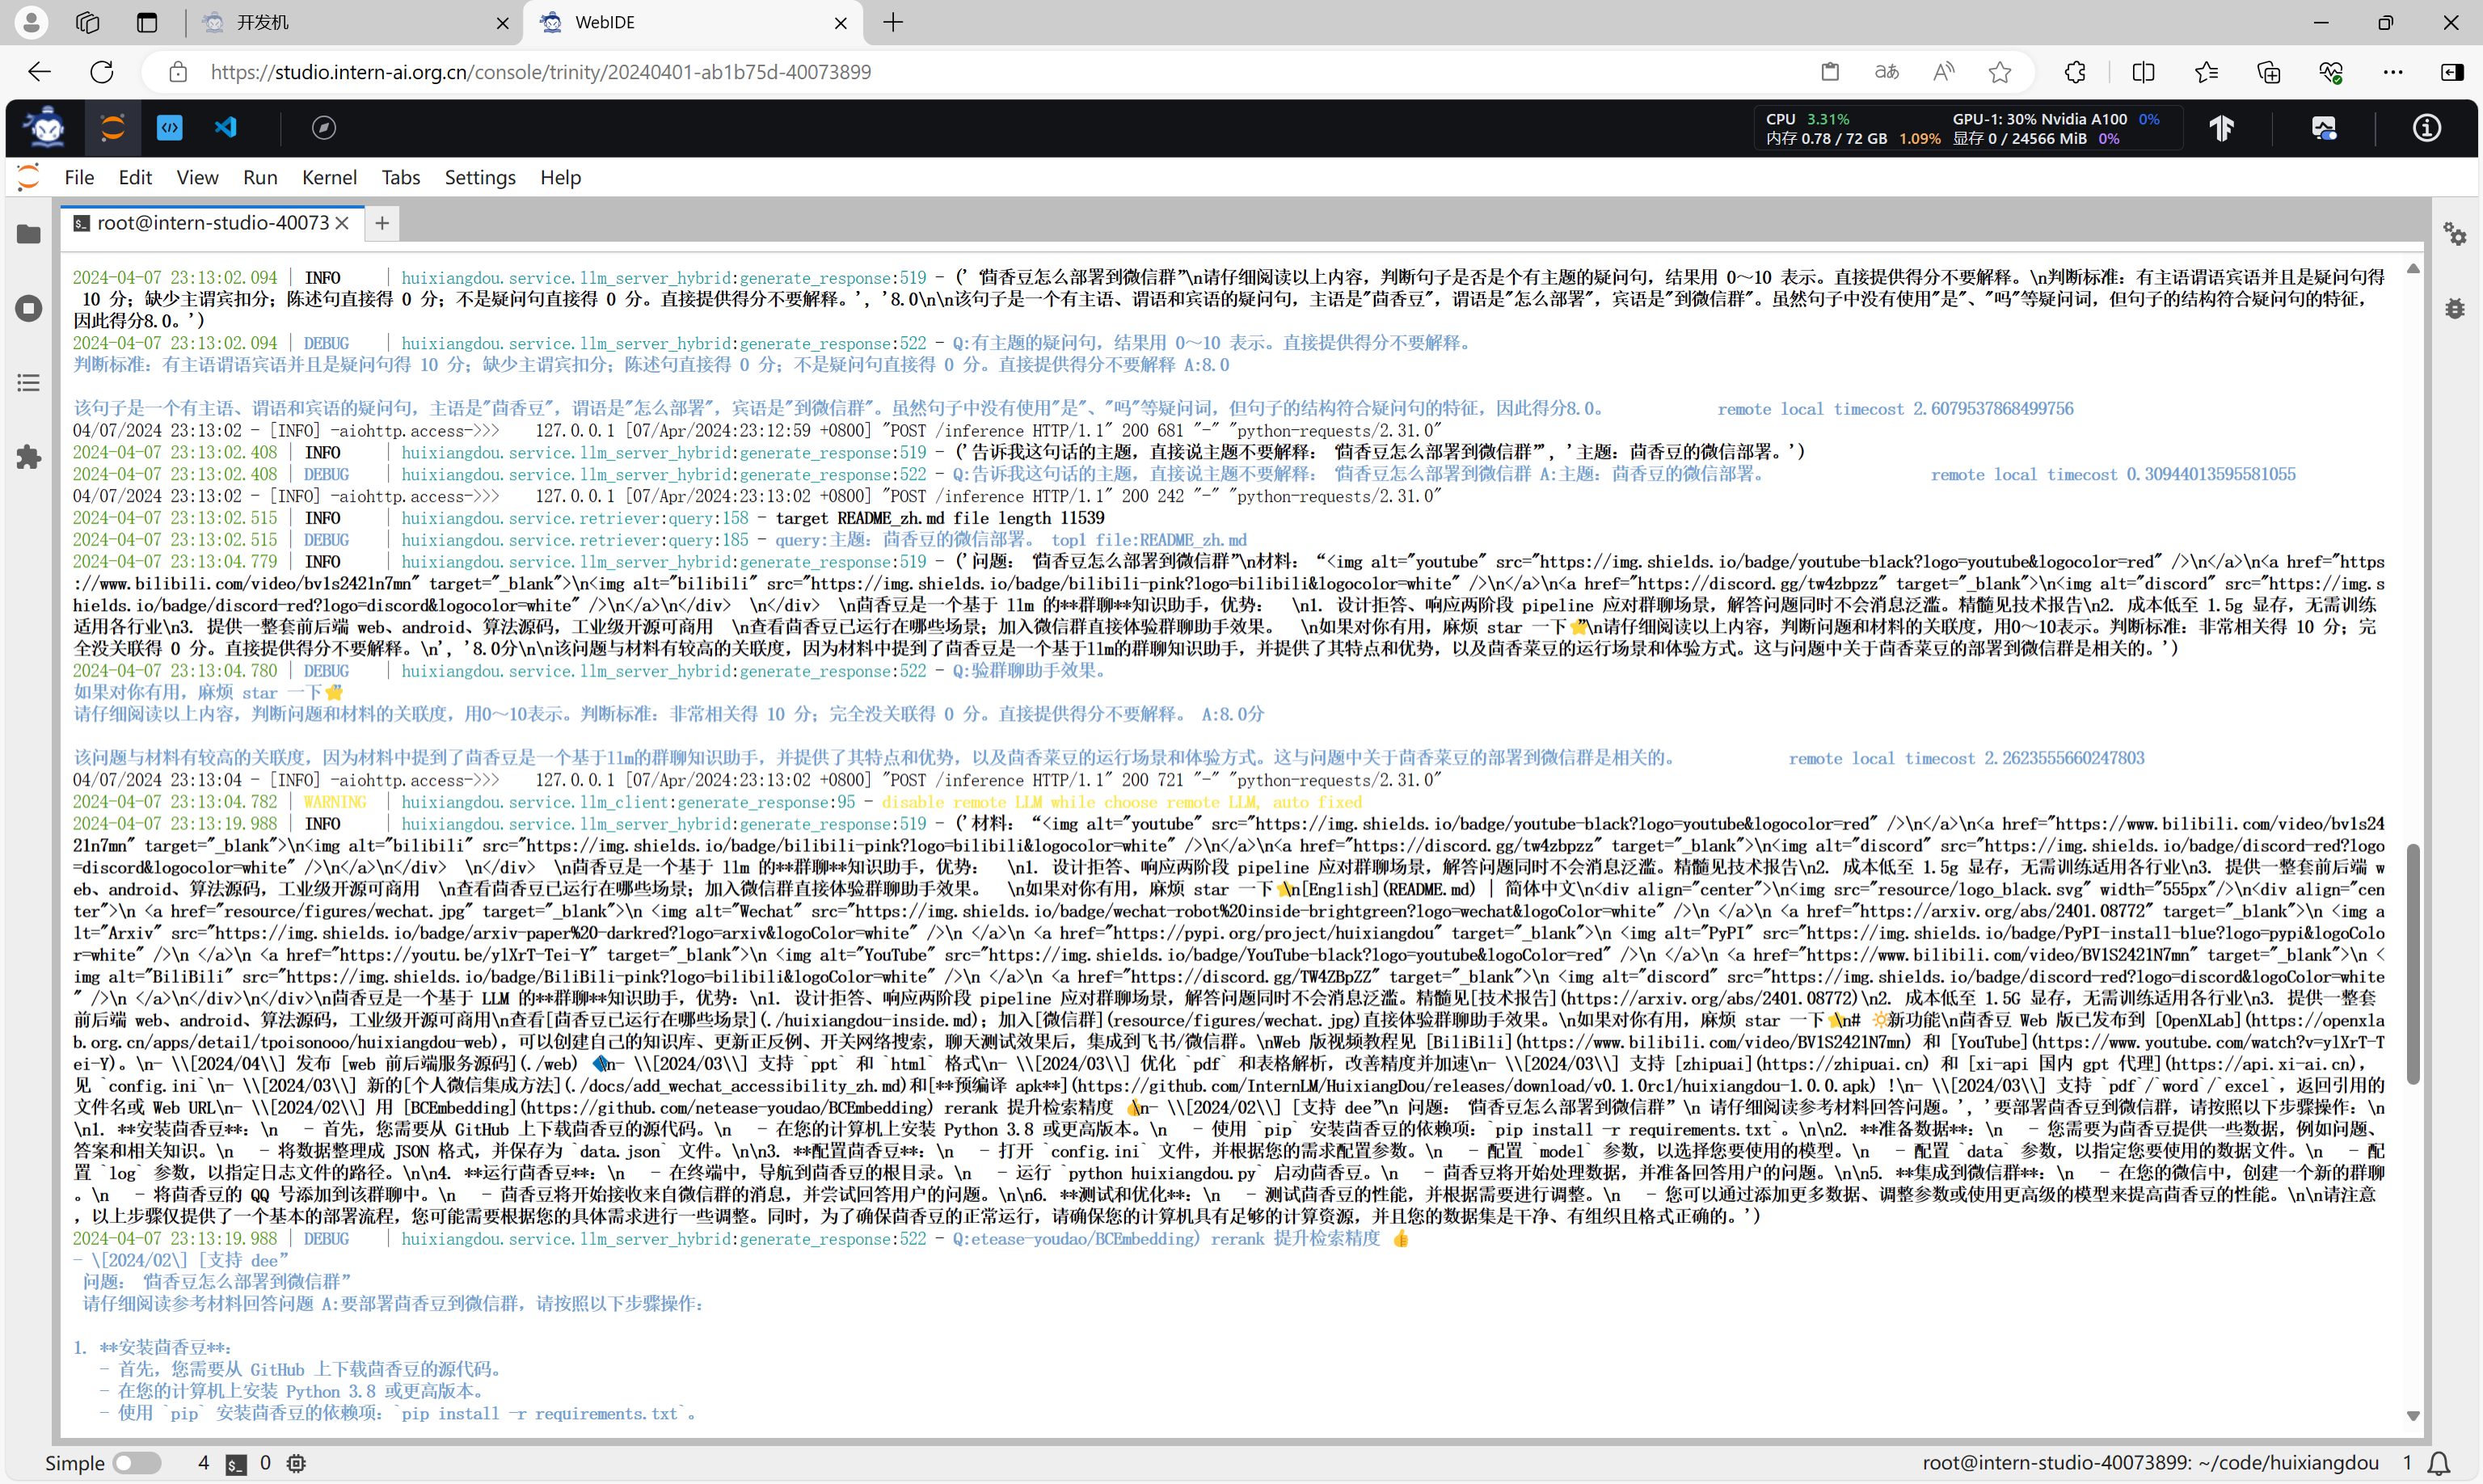
Task: Open the Help menu
Action: click(560, 177)
